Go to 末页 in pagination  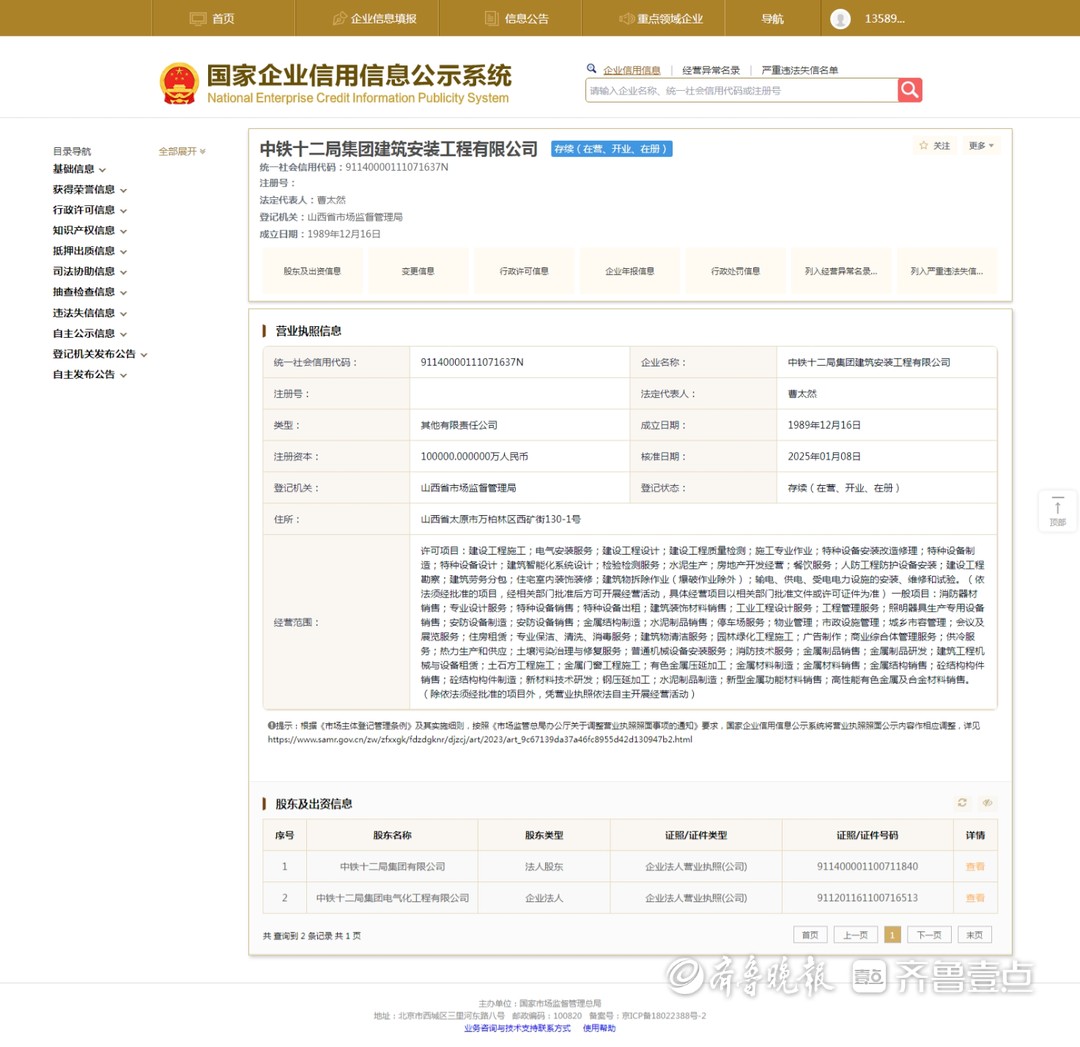click(x=974, y=935)
